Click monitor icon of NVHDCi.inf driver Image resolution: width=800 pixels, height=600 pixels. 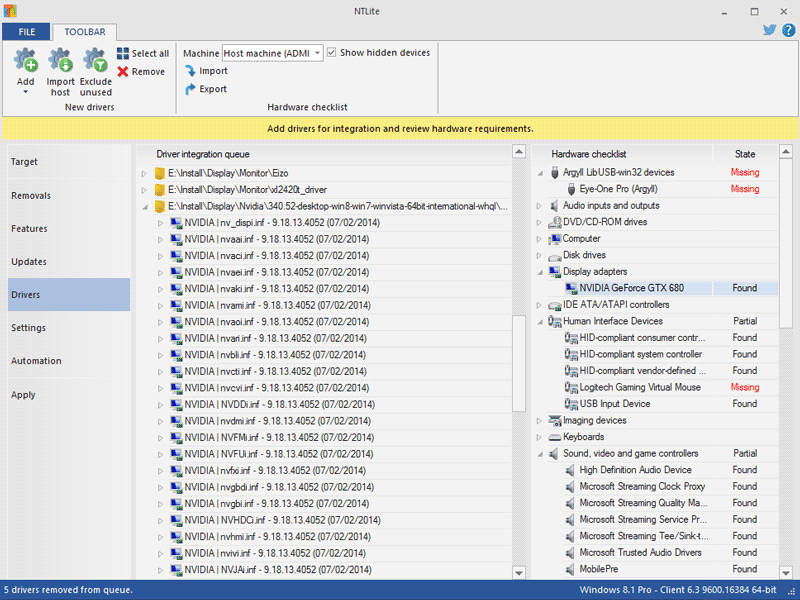pos(177,520)
